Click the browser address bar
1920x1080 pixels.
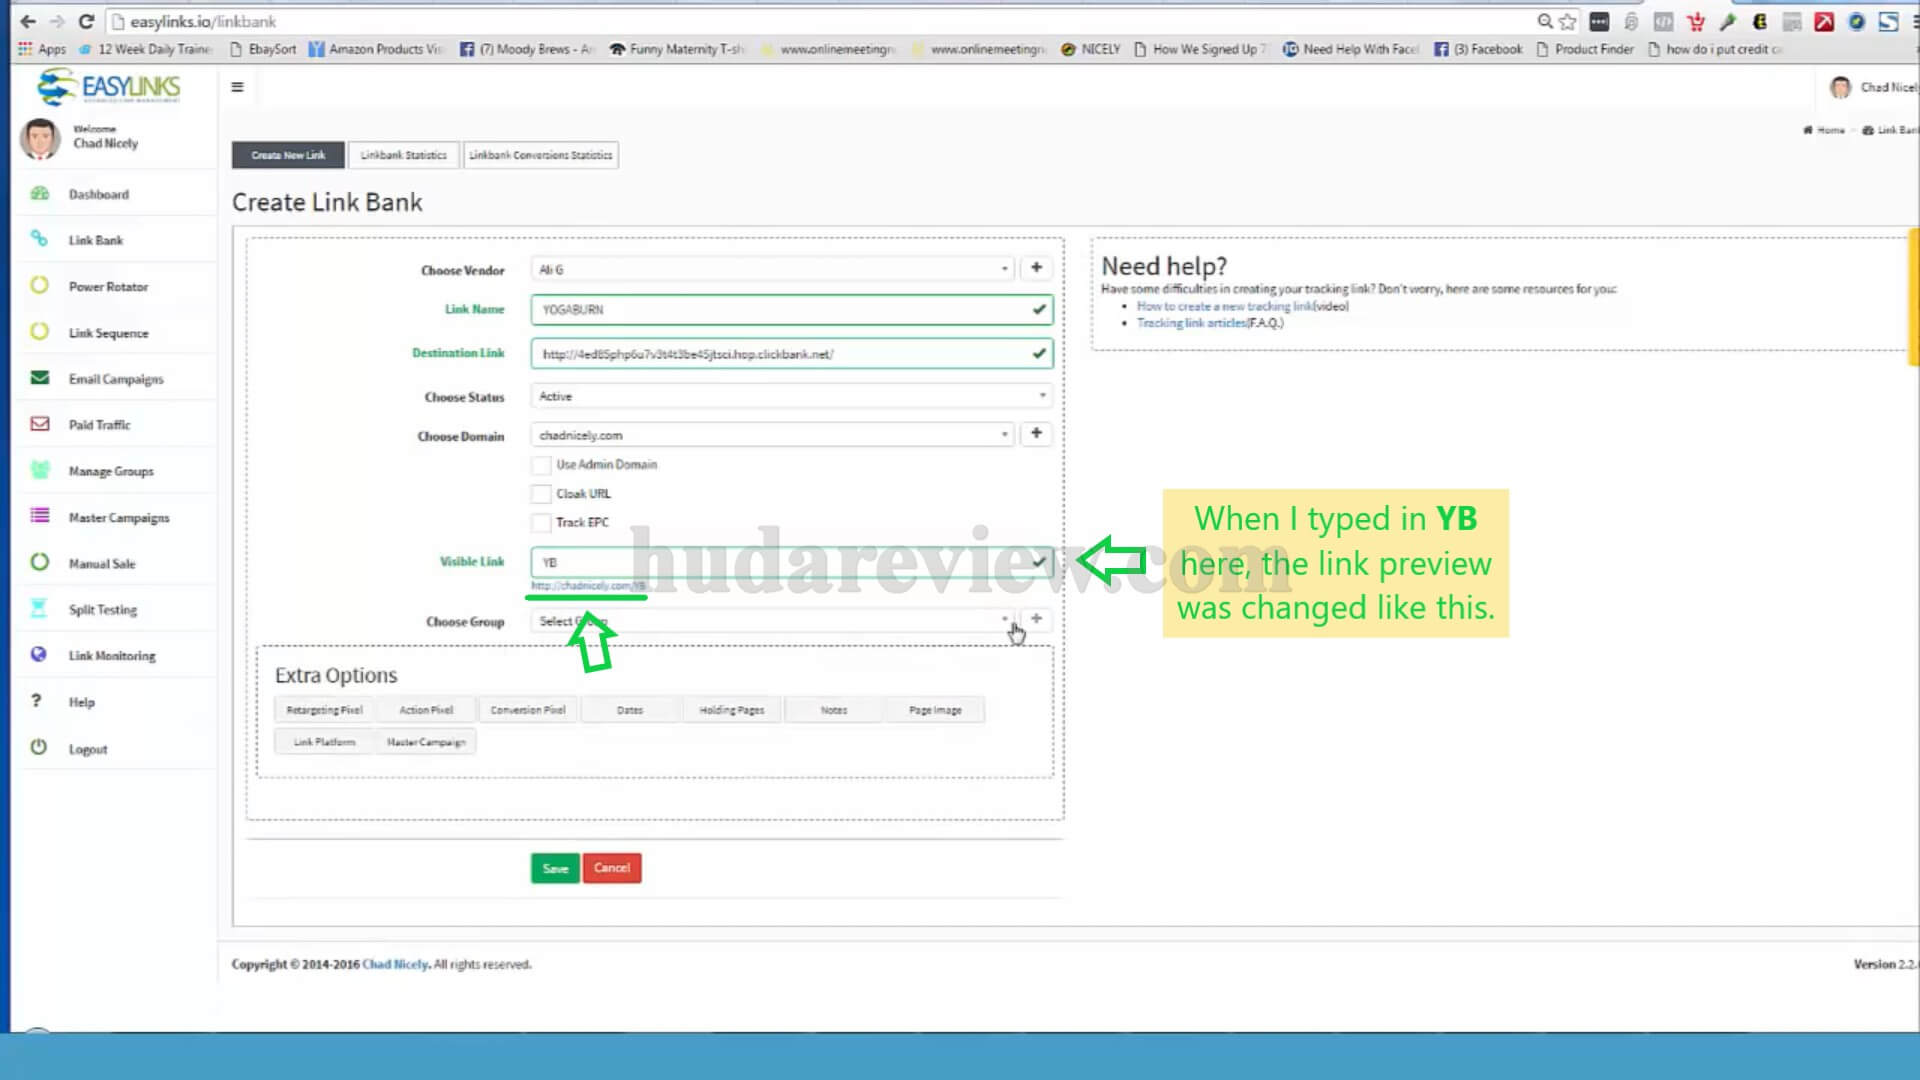820,21
